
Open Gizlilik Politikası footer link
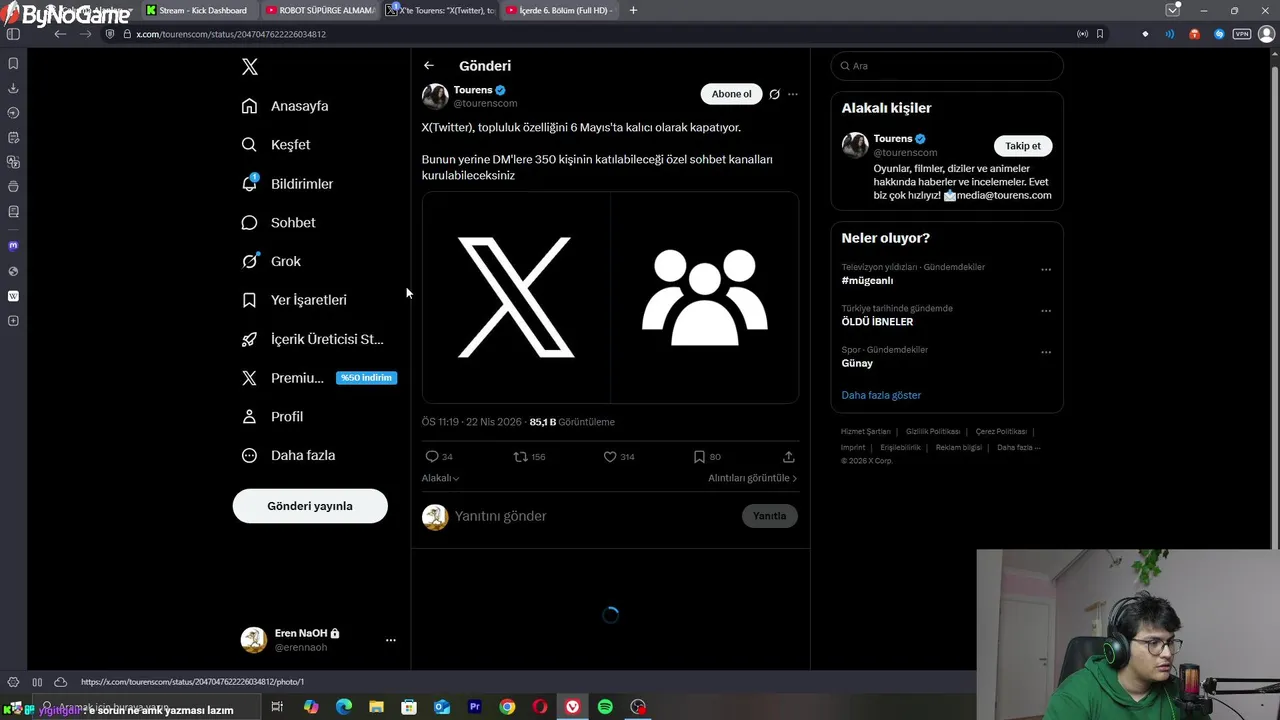(933, 432)
